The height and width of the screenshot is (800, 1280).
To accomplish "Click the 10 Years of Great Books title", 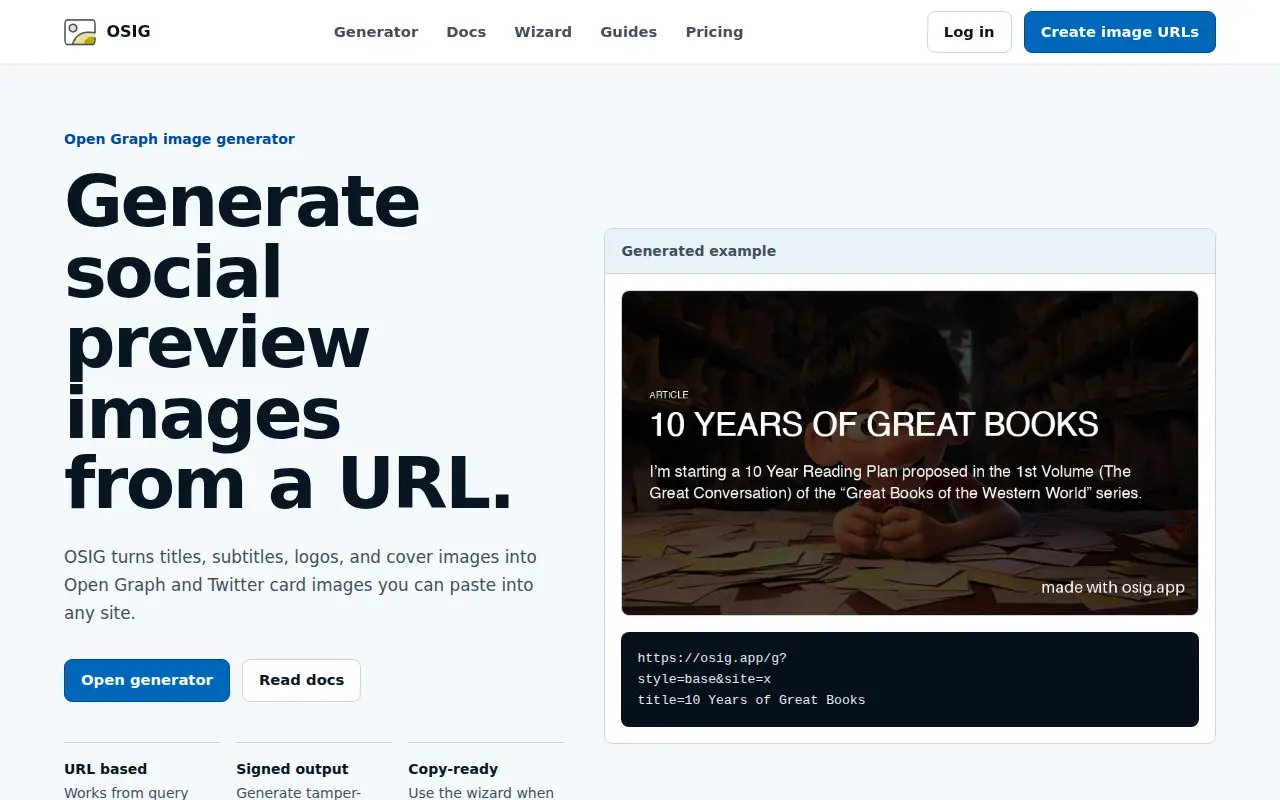I will (873, 425).
